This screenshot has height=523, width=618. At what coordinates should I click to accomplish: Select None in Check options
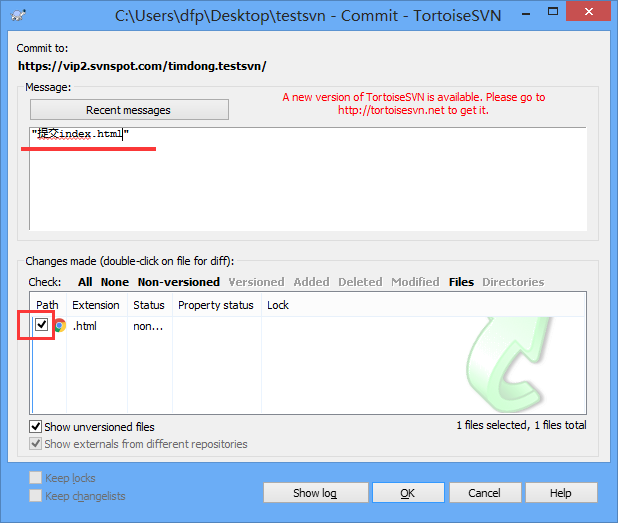point(115,282)
